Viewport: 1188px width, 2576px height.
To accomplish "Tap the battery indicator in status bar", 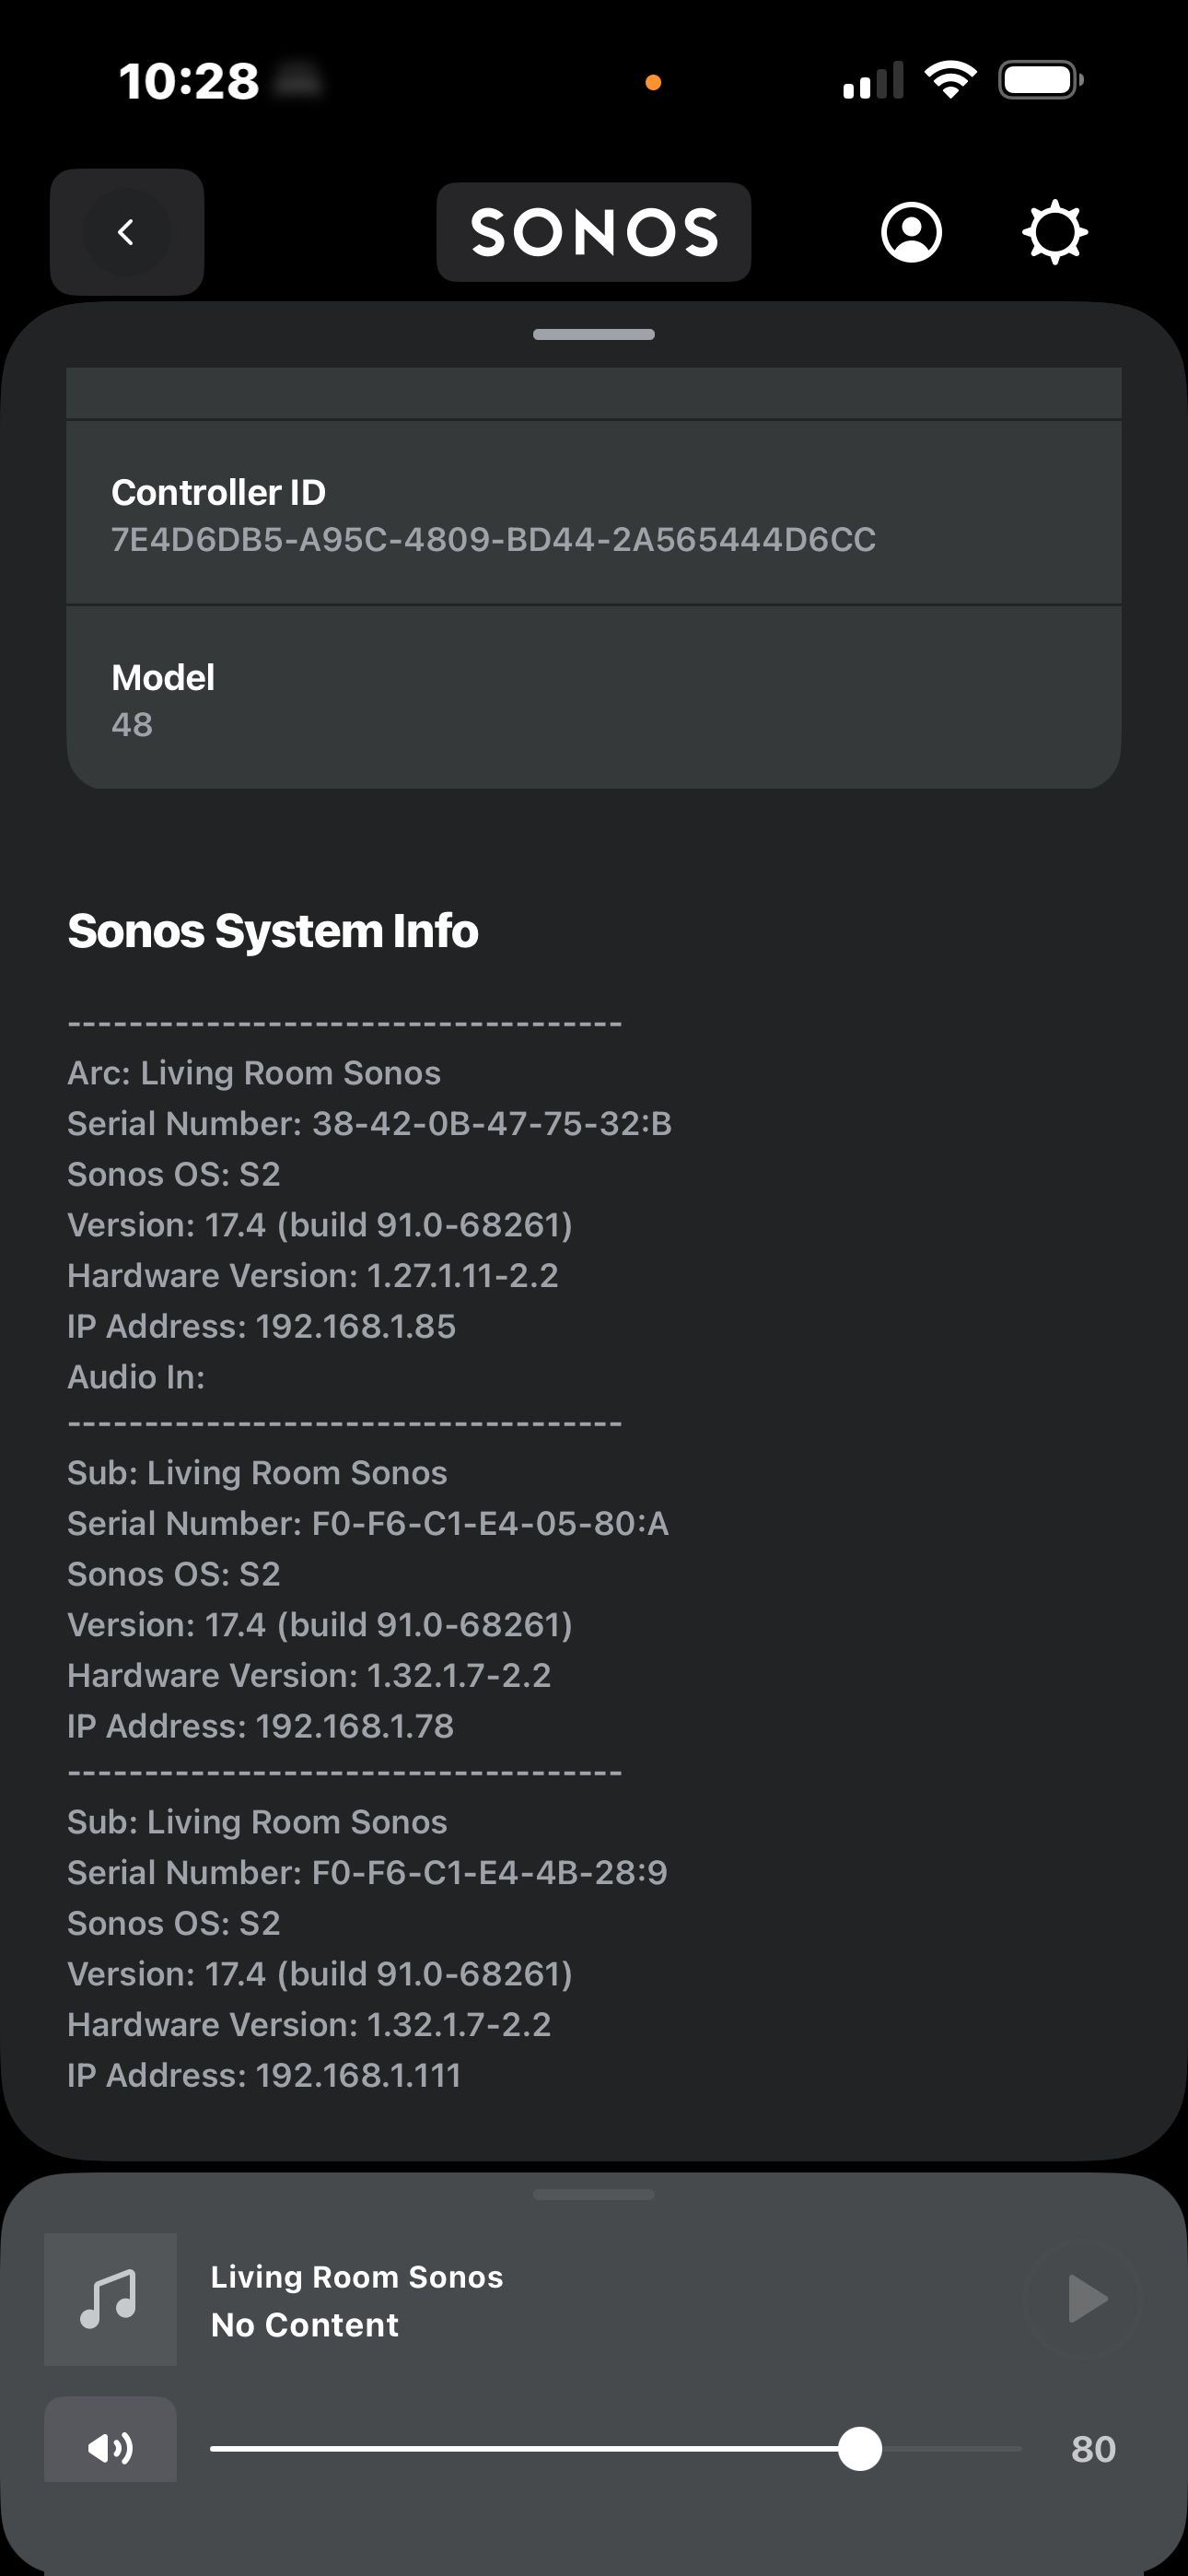I will pyautogui.click(x=1040, y=80).
